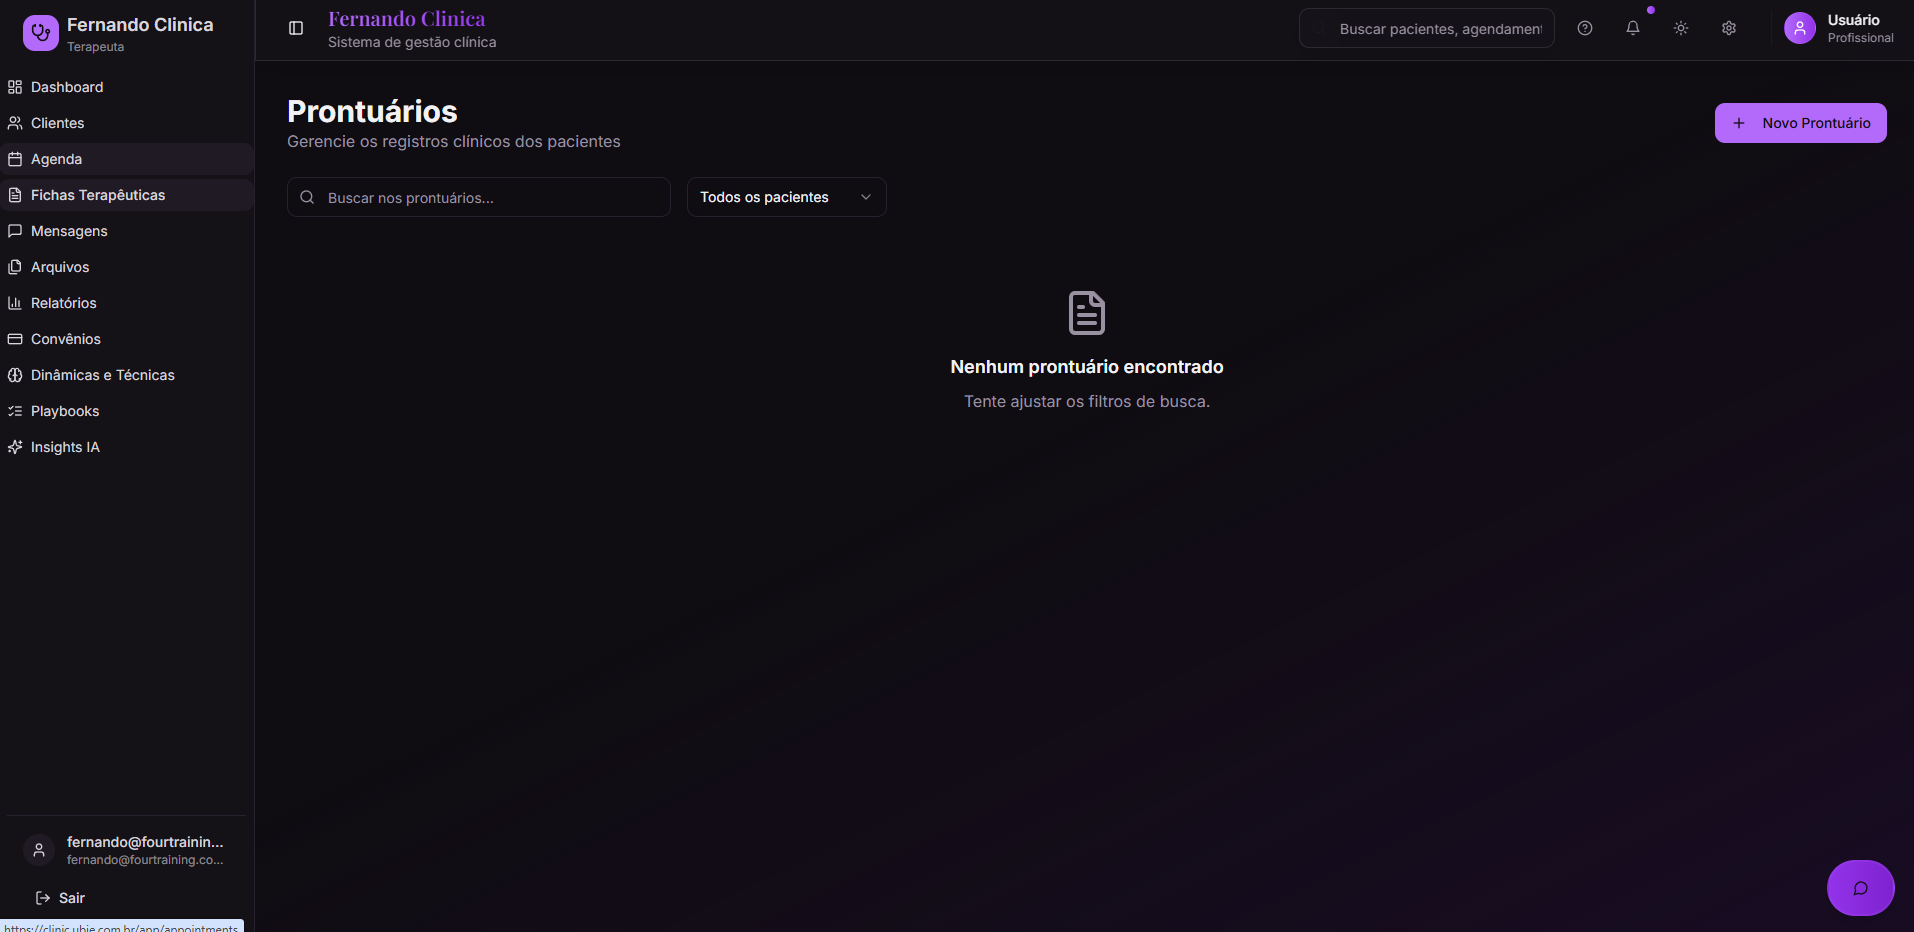Click Sair to log out
This screenshot has width=1914, height=932.
coord(60,898)
